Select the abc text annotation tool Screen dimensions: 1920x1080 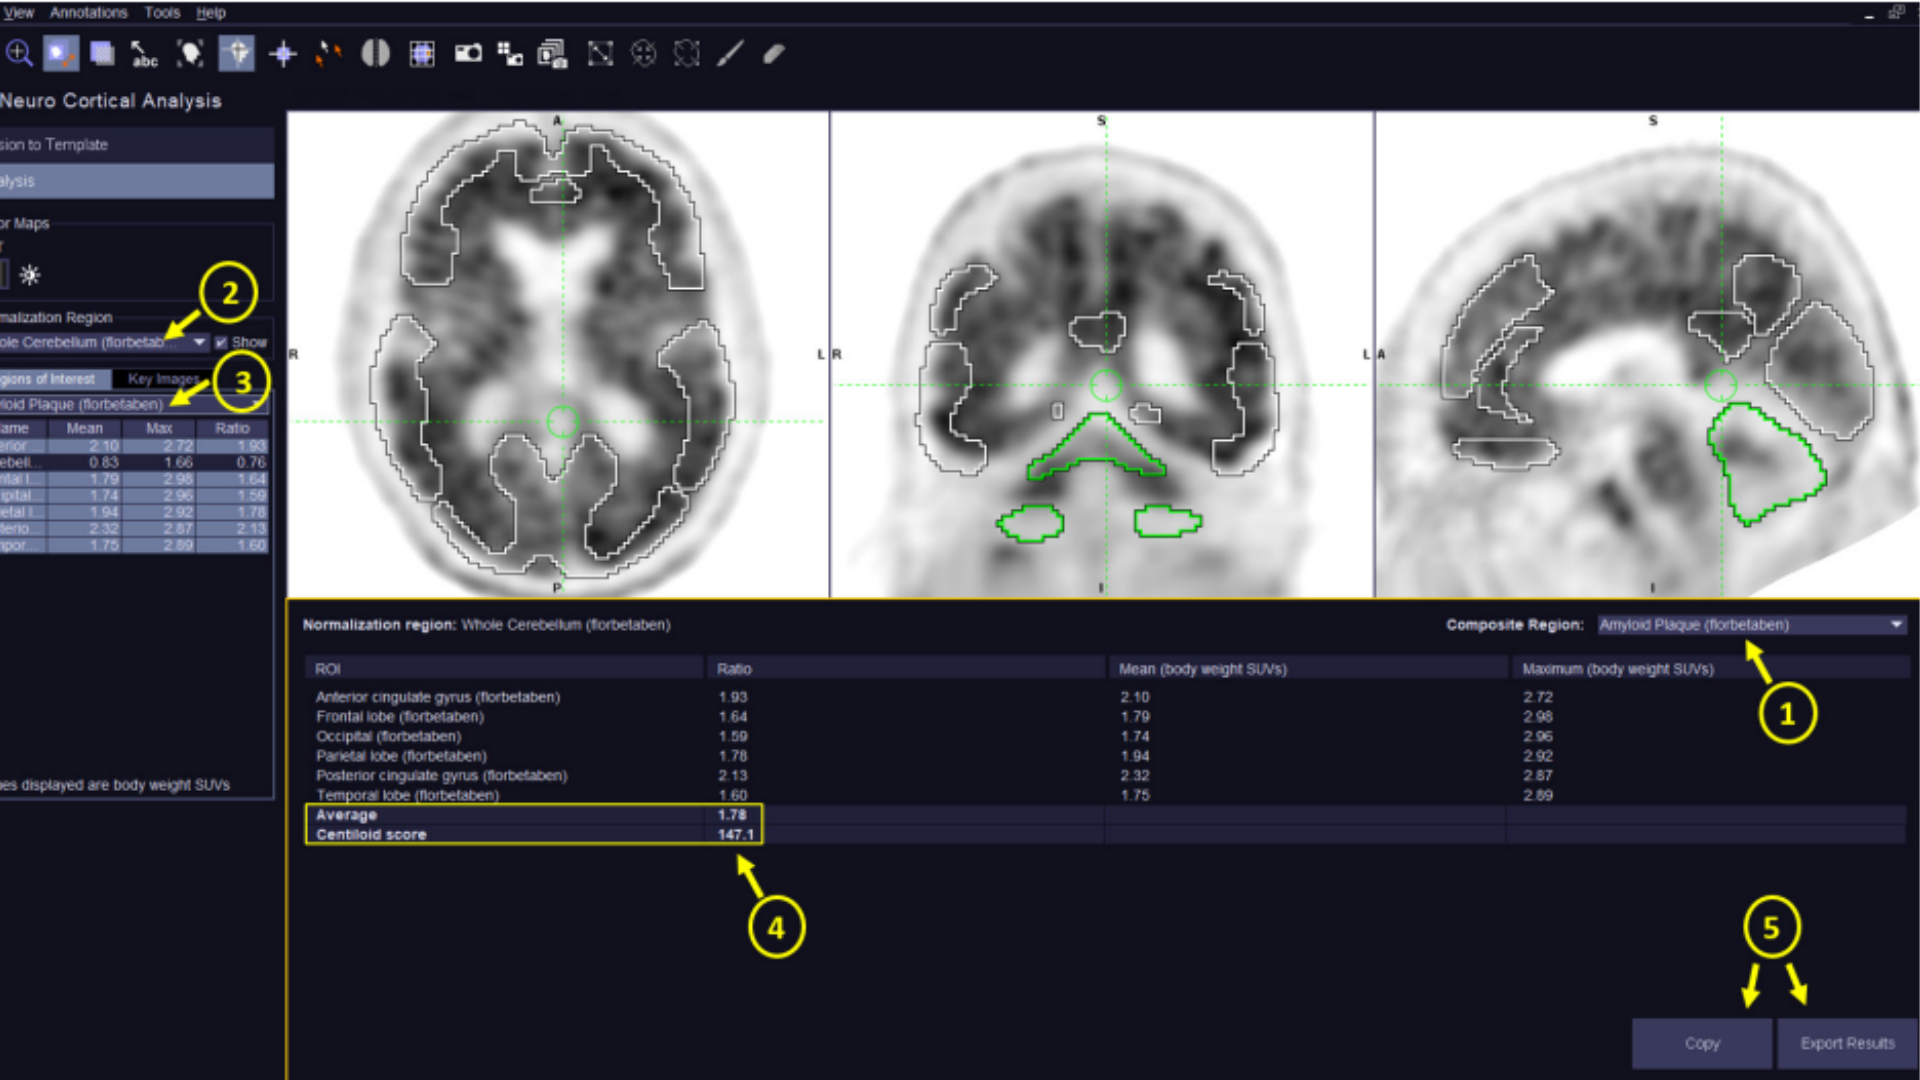pyautogui.click(x=145, y=54)
